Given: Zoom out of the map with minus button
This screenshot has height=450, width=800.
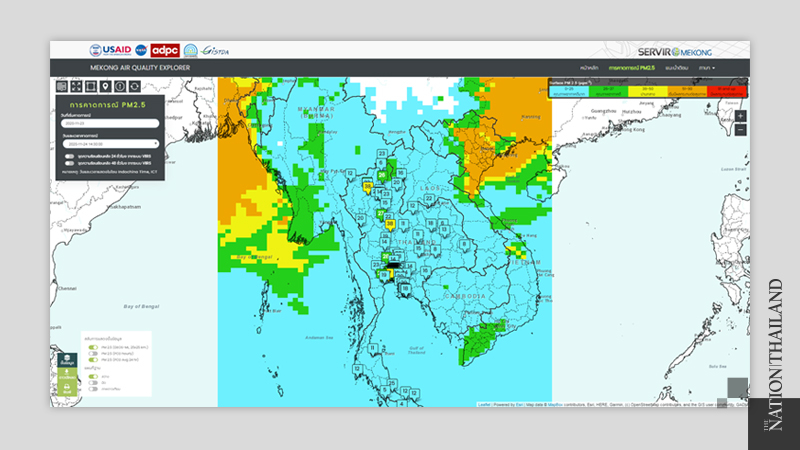Looking at the screenshot, I should (740, 130).
